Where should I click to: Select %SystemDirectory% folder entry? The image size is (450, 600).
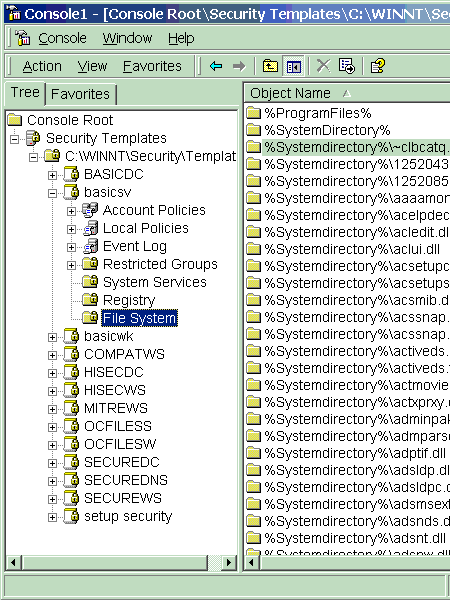pyautogui.click(x=327, y=130)
